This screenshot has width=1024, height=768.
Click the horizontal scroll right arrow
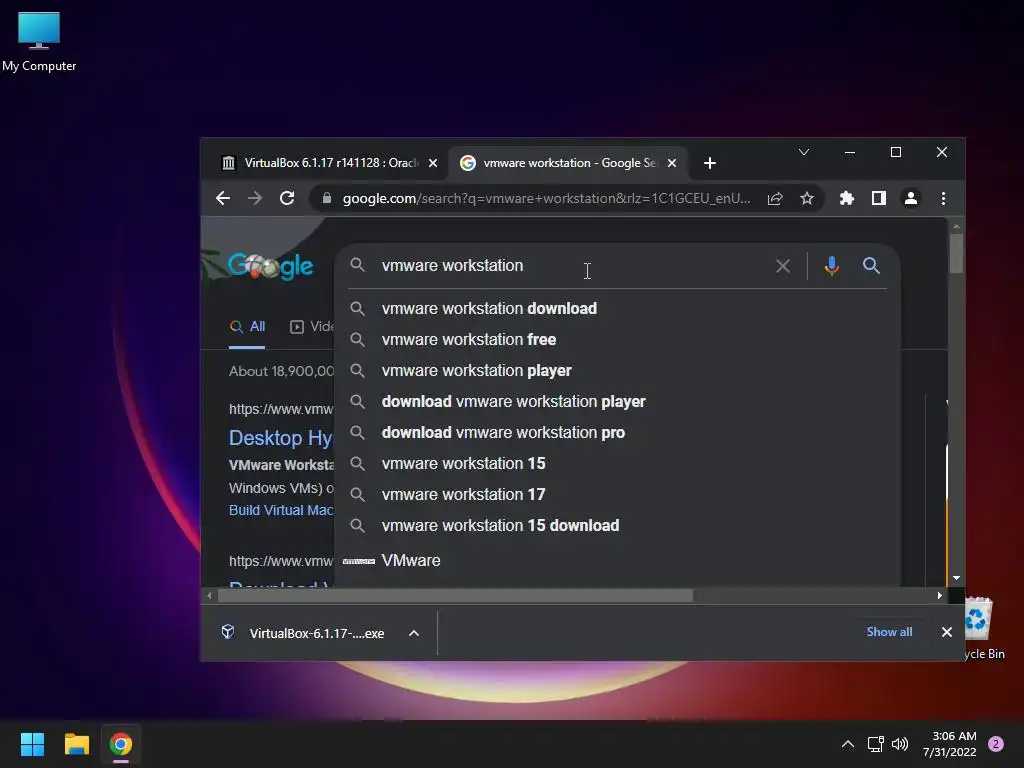click(940, 596)
